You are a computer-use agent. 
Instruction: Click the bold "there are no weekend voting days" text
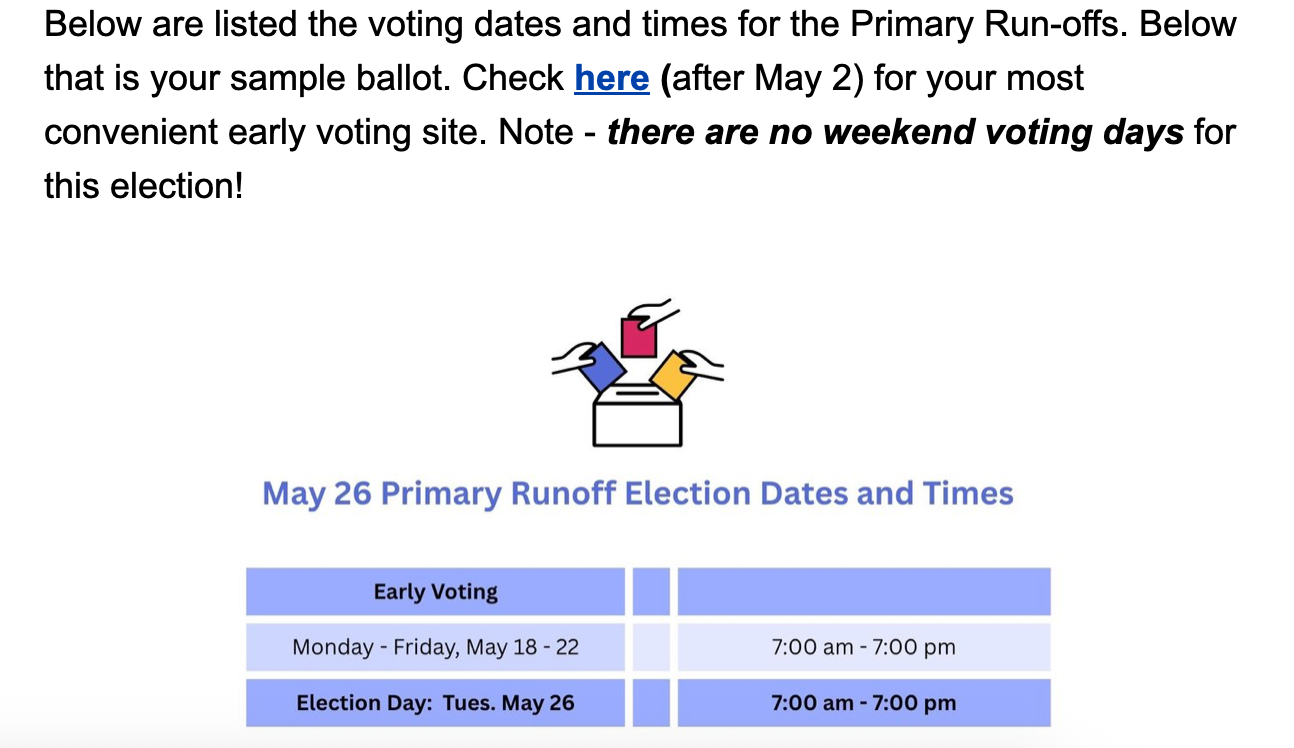point(895,131)
